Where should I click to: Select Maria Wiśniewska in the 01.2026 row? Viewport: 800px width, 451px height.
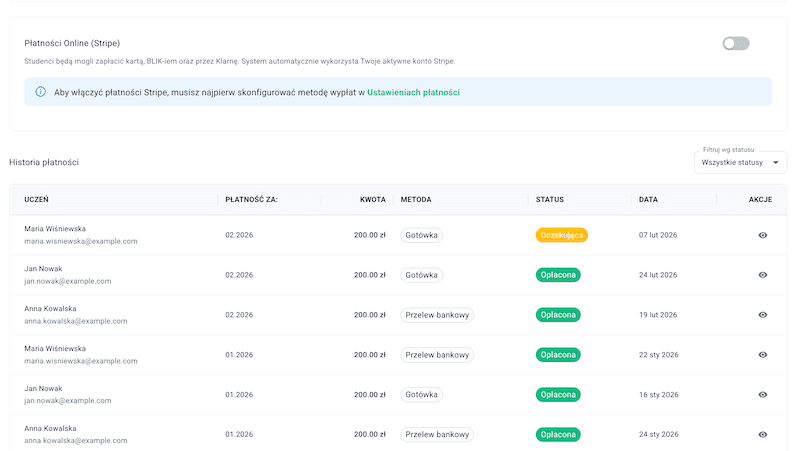click(55, 348)
